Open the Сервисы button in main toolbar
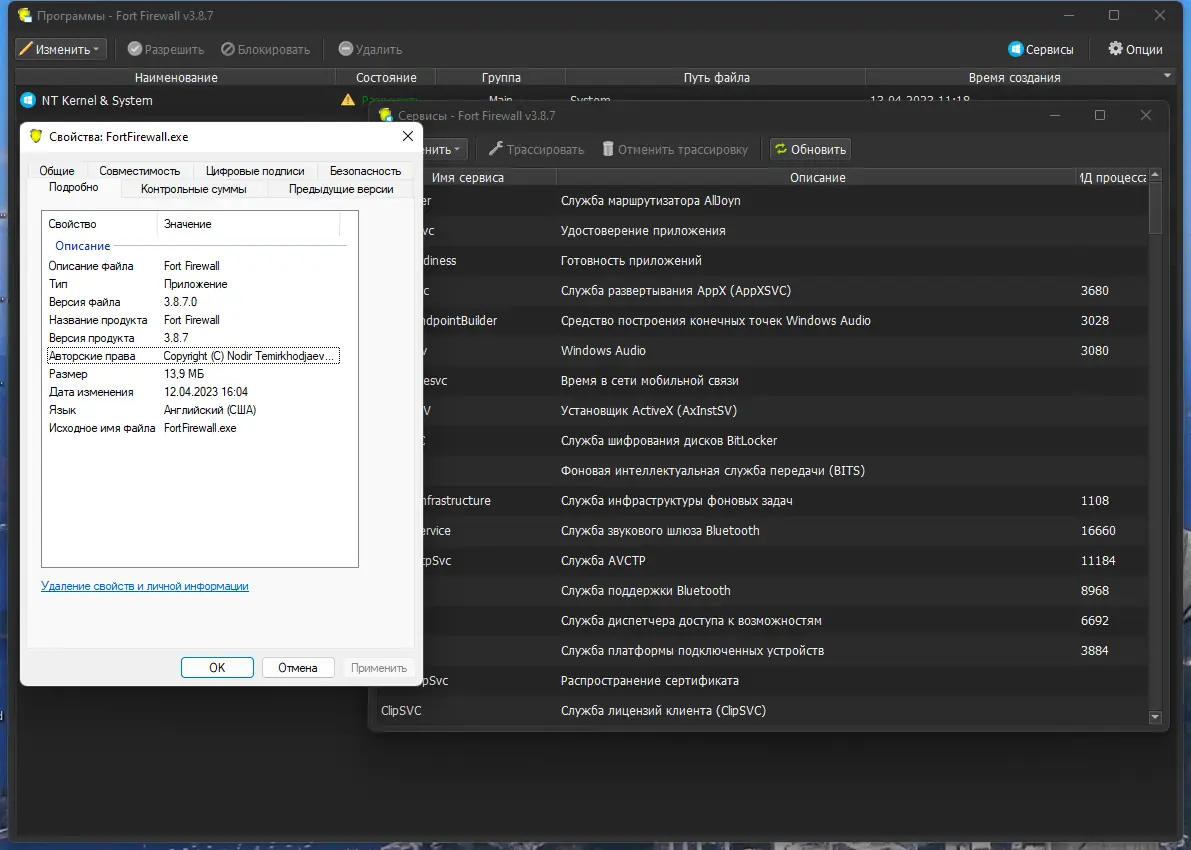Viewport: 1191px width, 850px height. [1041, 49]
